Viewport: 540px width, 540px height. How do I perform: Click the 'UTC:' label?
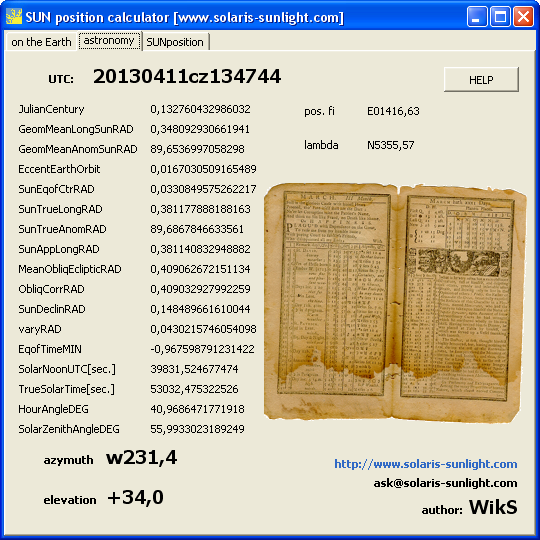coord(61,79)
